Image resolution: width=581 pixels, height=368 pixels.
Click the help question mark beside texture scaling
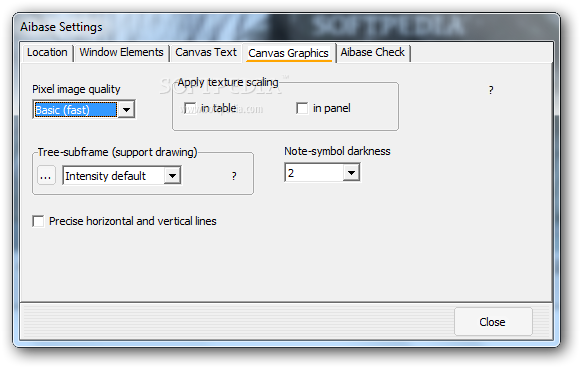pyautogui.click(x=491, y=90)
